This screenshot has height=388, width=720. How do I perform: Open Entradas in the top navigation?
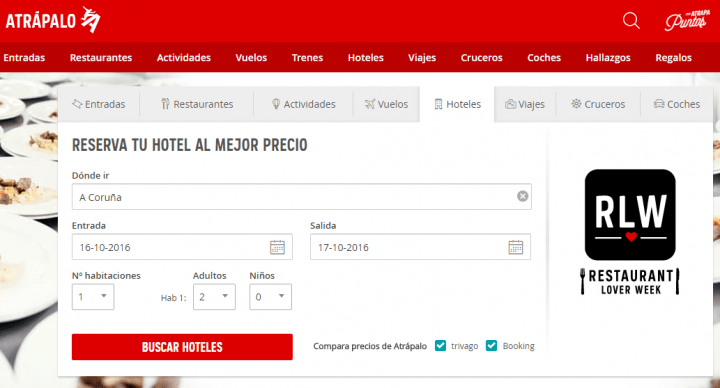24,58
